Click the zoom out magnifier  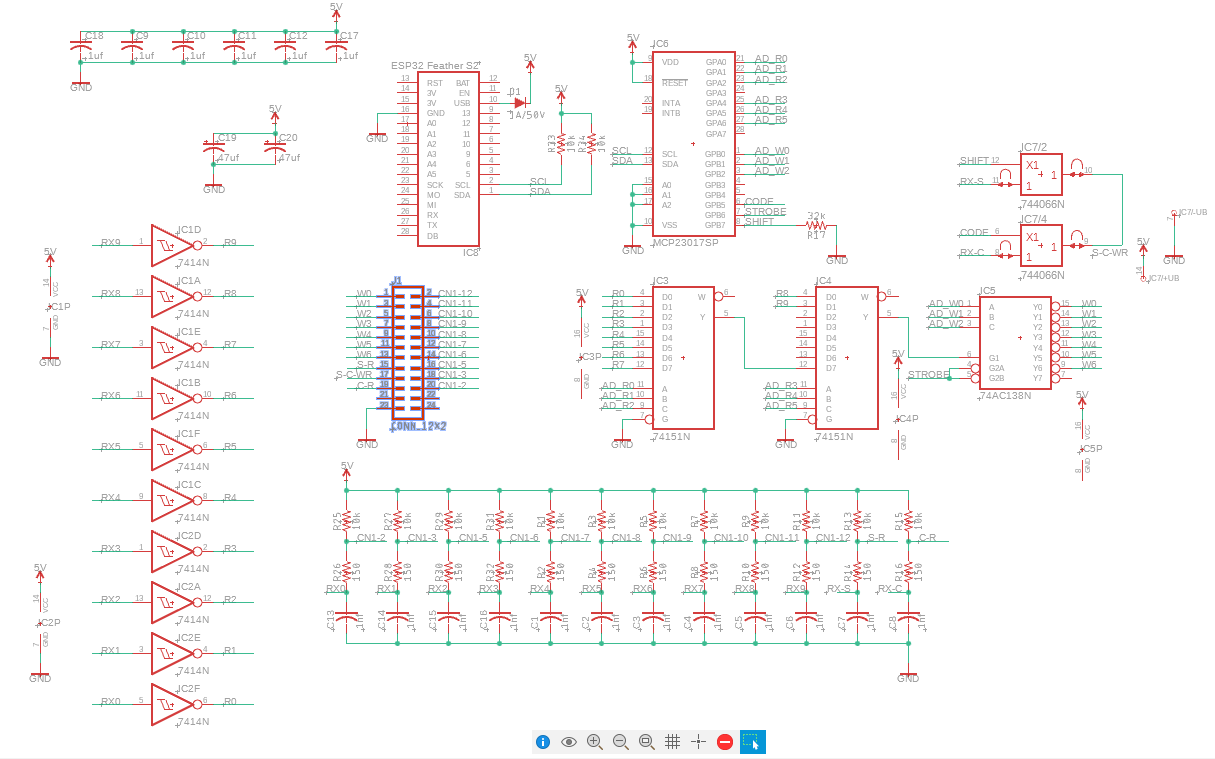621,741
